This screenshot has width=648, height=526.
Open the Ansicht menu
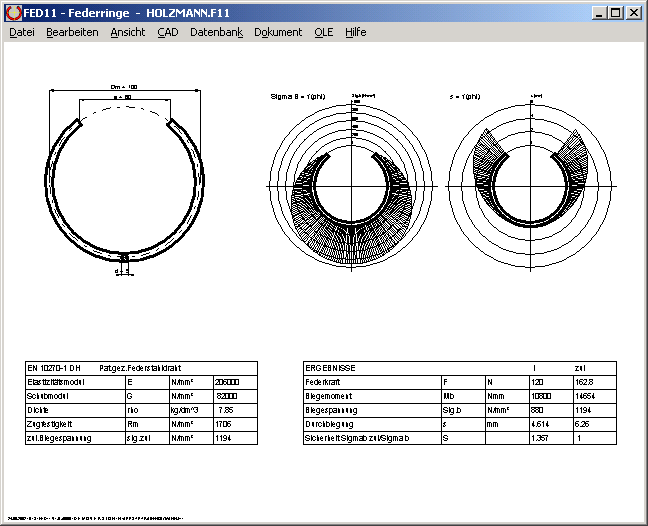click(127, 32)
